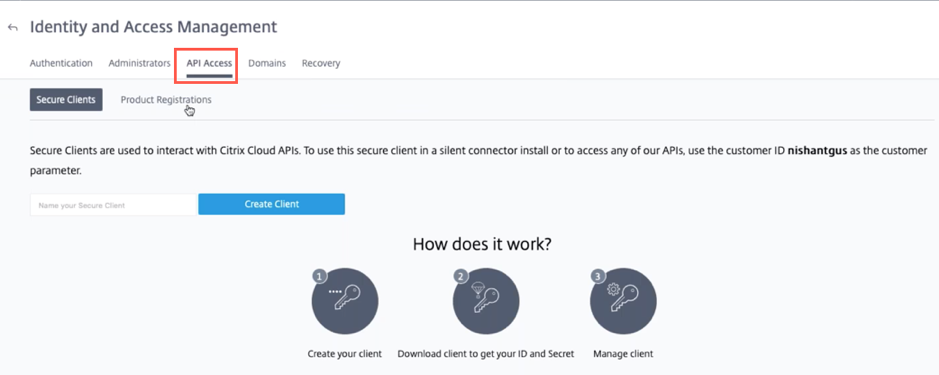Click the Create your client caption
Screen dimensions: 939x375
(345, 354)
